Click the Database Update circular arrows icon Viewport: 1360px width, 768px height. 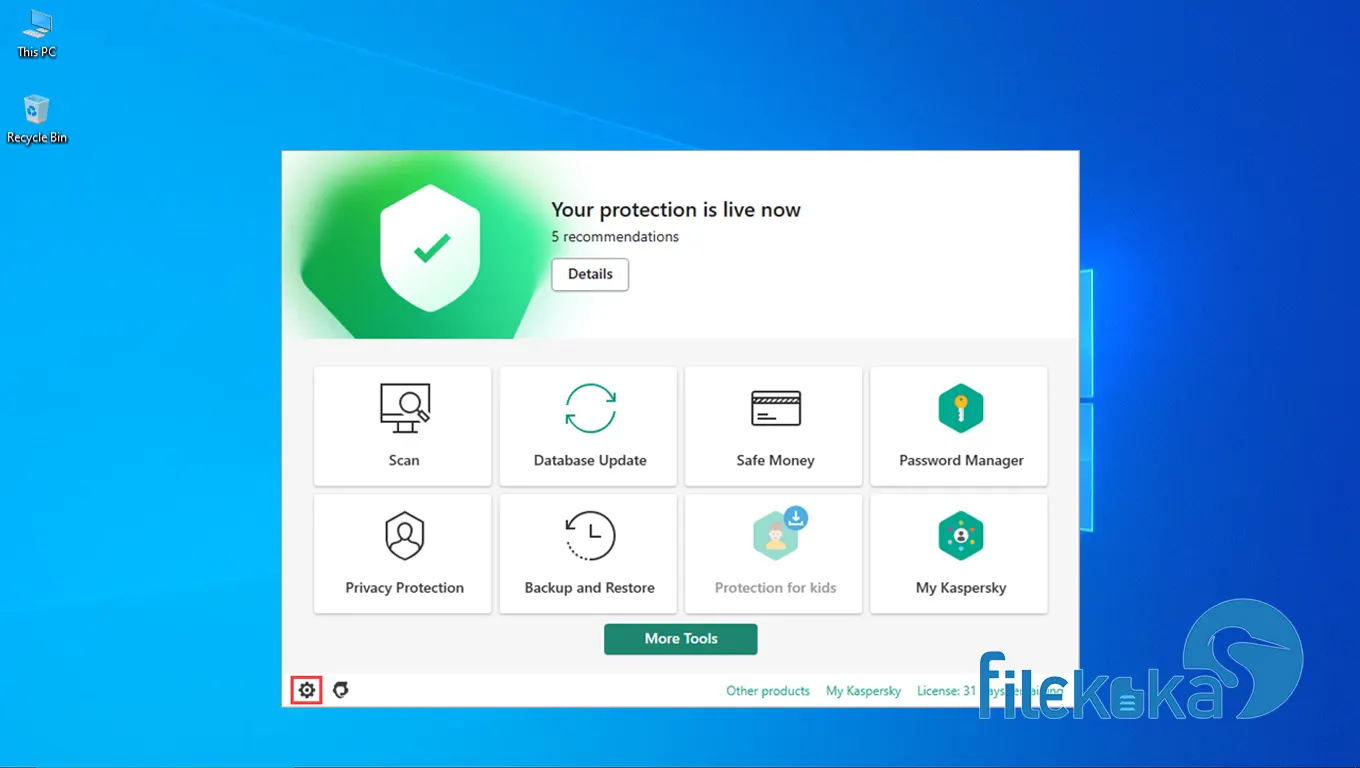tap(590, 408)
